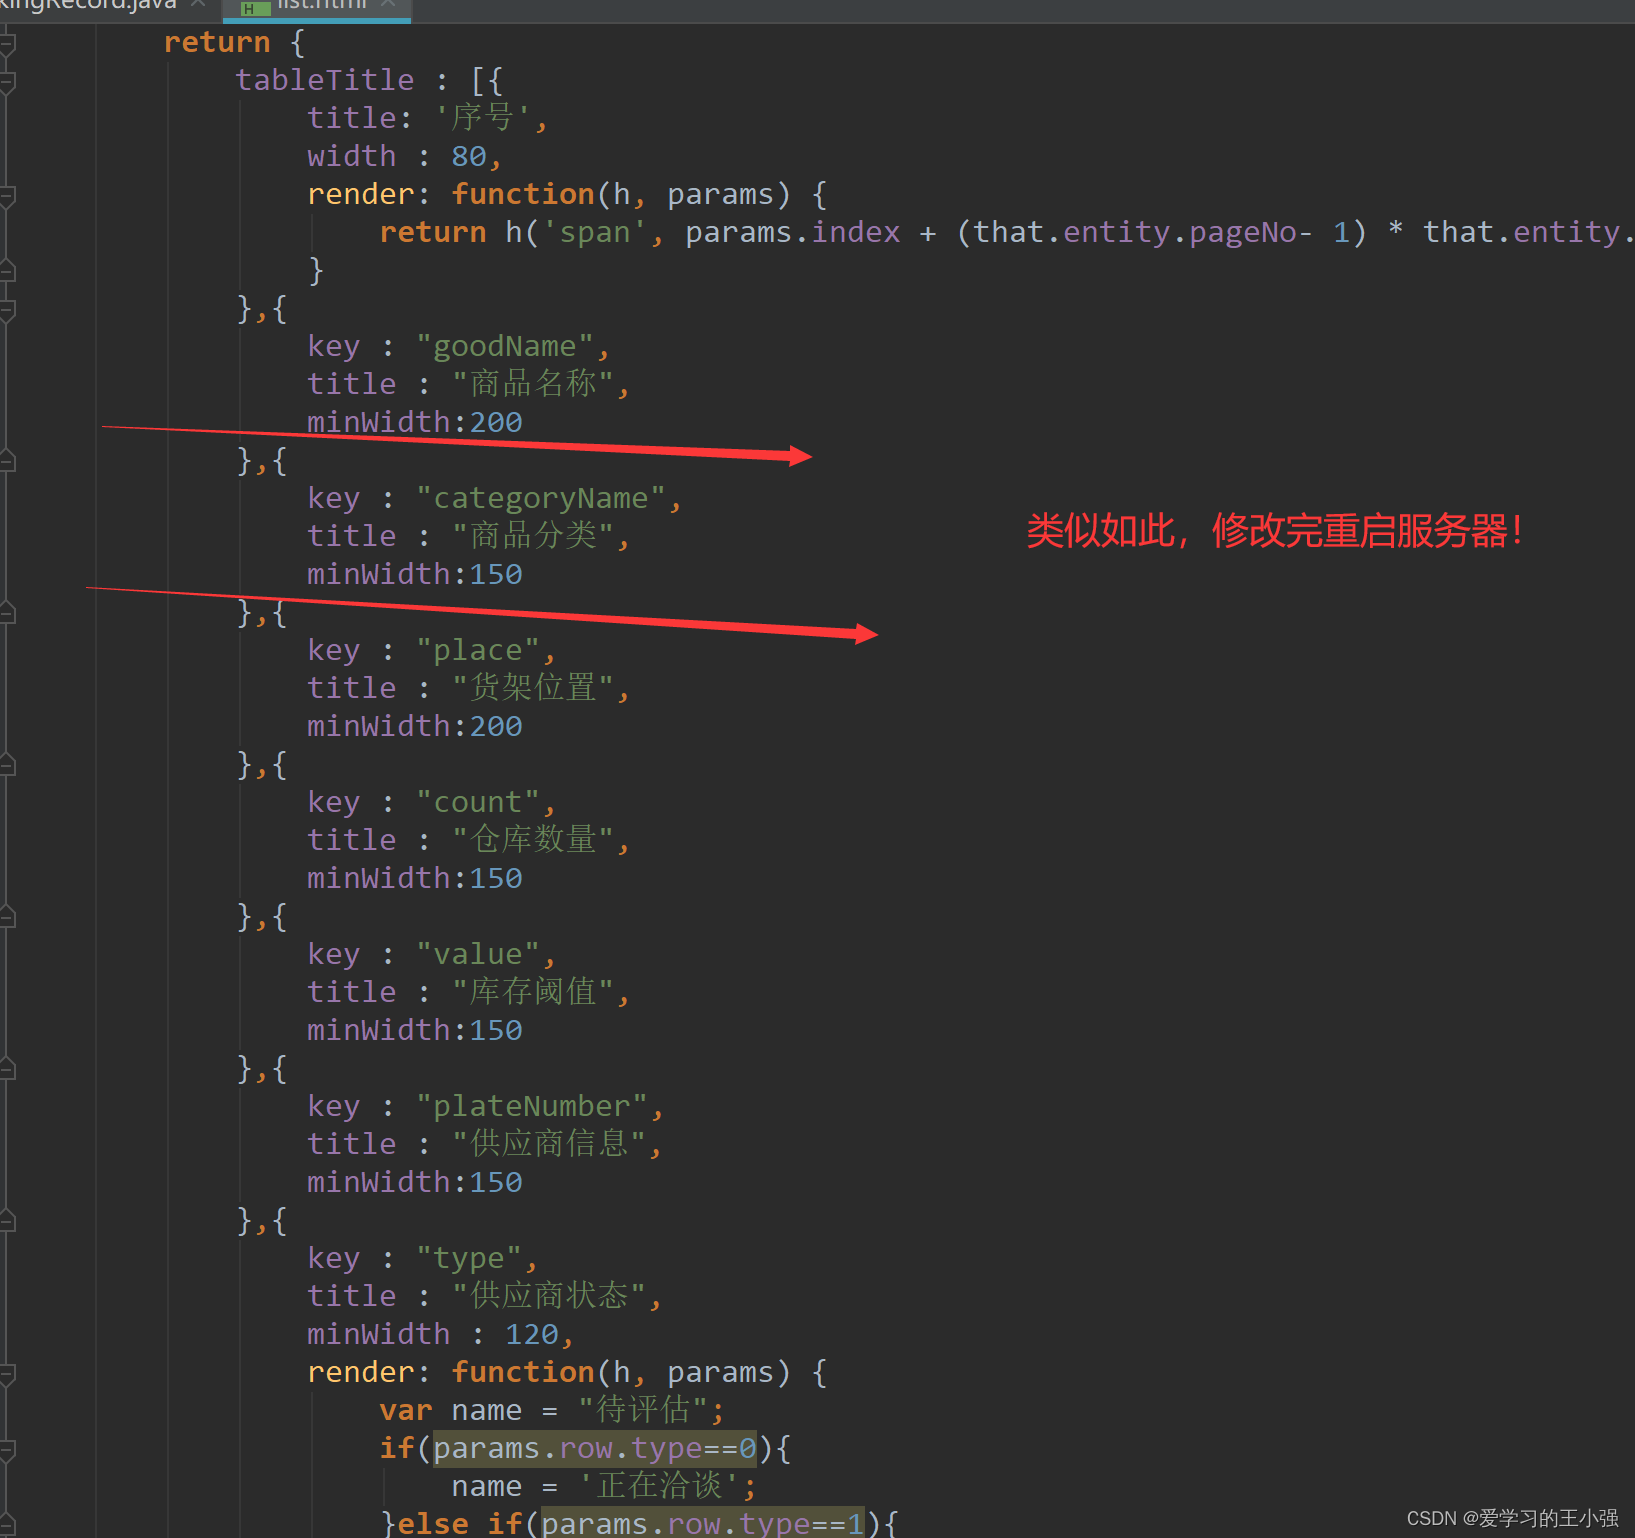Click the minWidth:200 under place
1635x1538 pixels.
coord(414,726)
